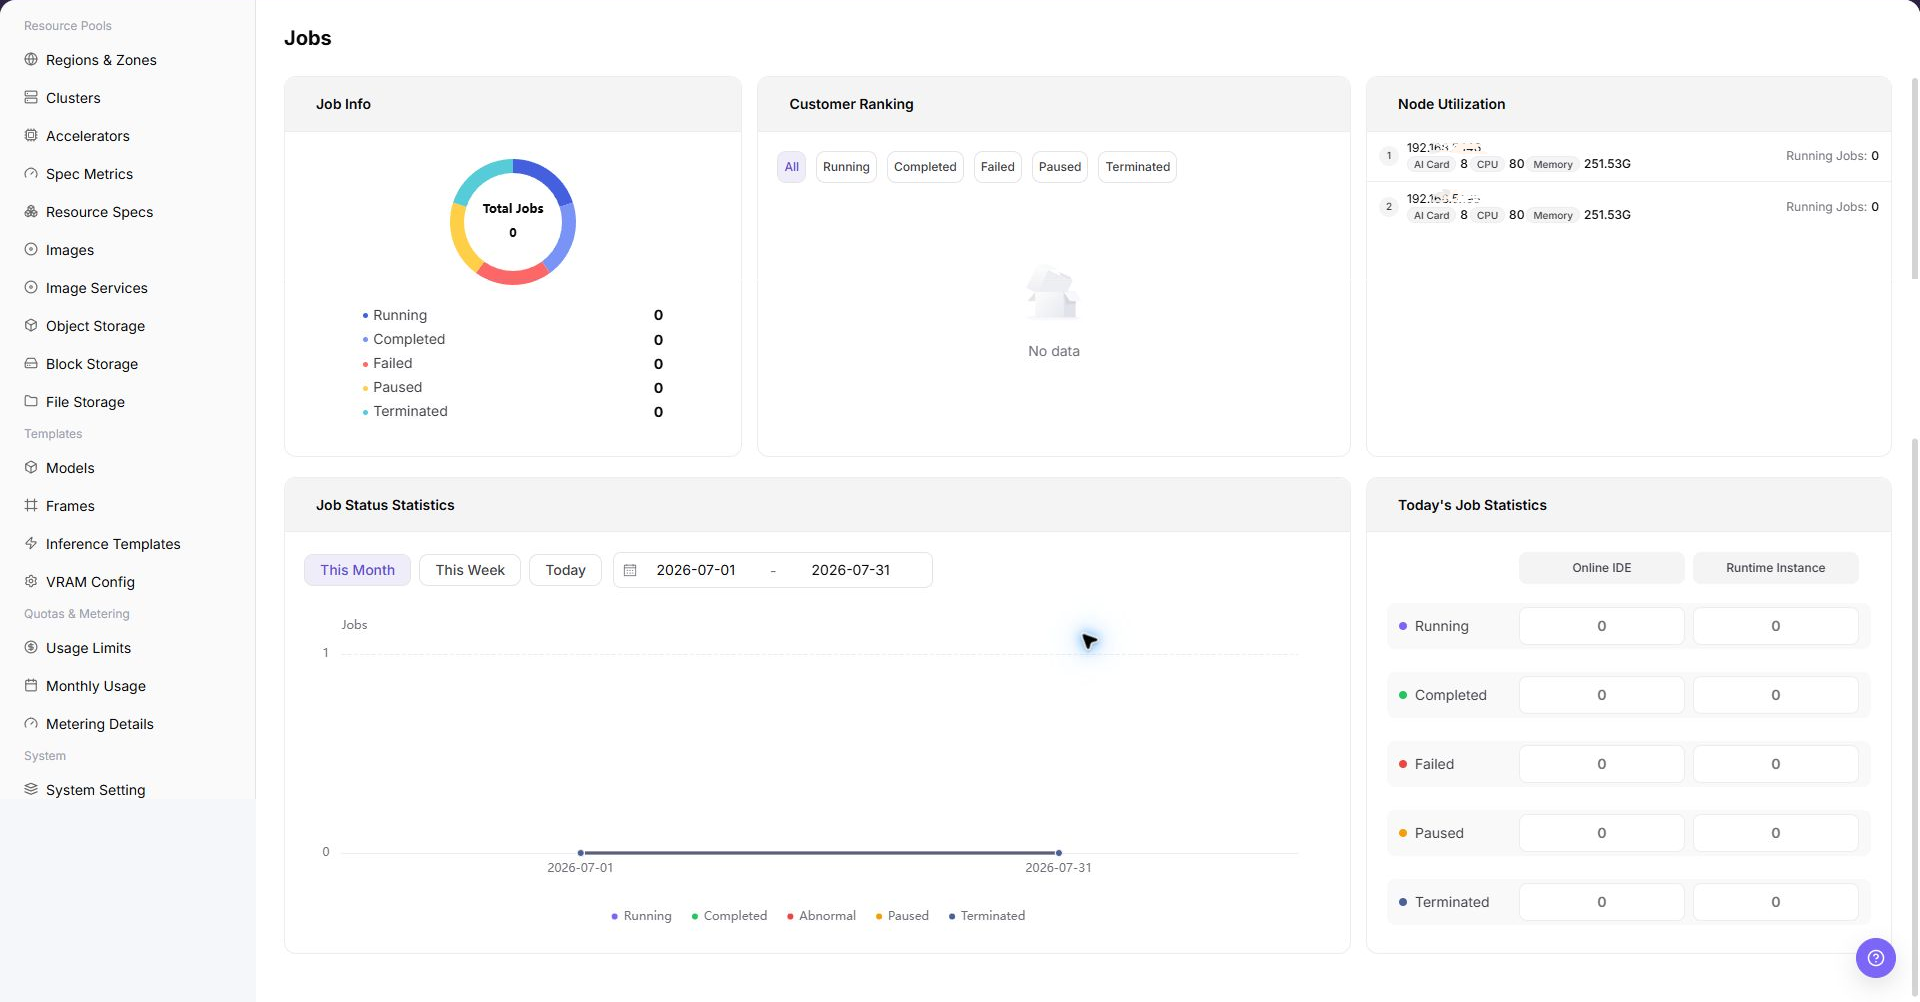Click the Terminated row Online IDE count
Viewport: 1920px width, 1002px height.
tap(1602, 902)
